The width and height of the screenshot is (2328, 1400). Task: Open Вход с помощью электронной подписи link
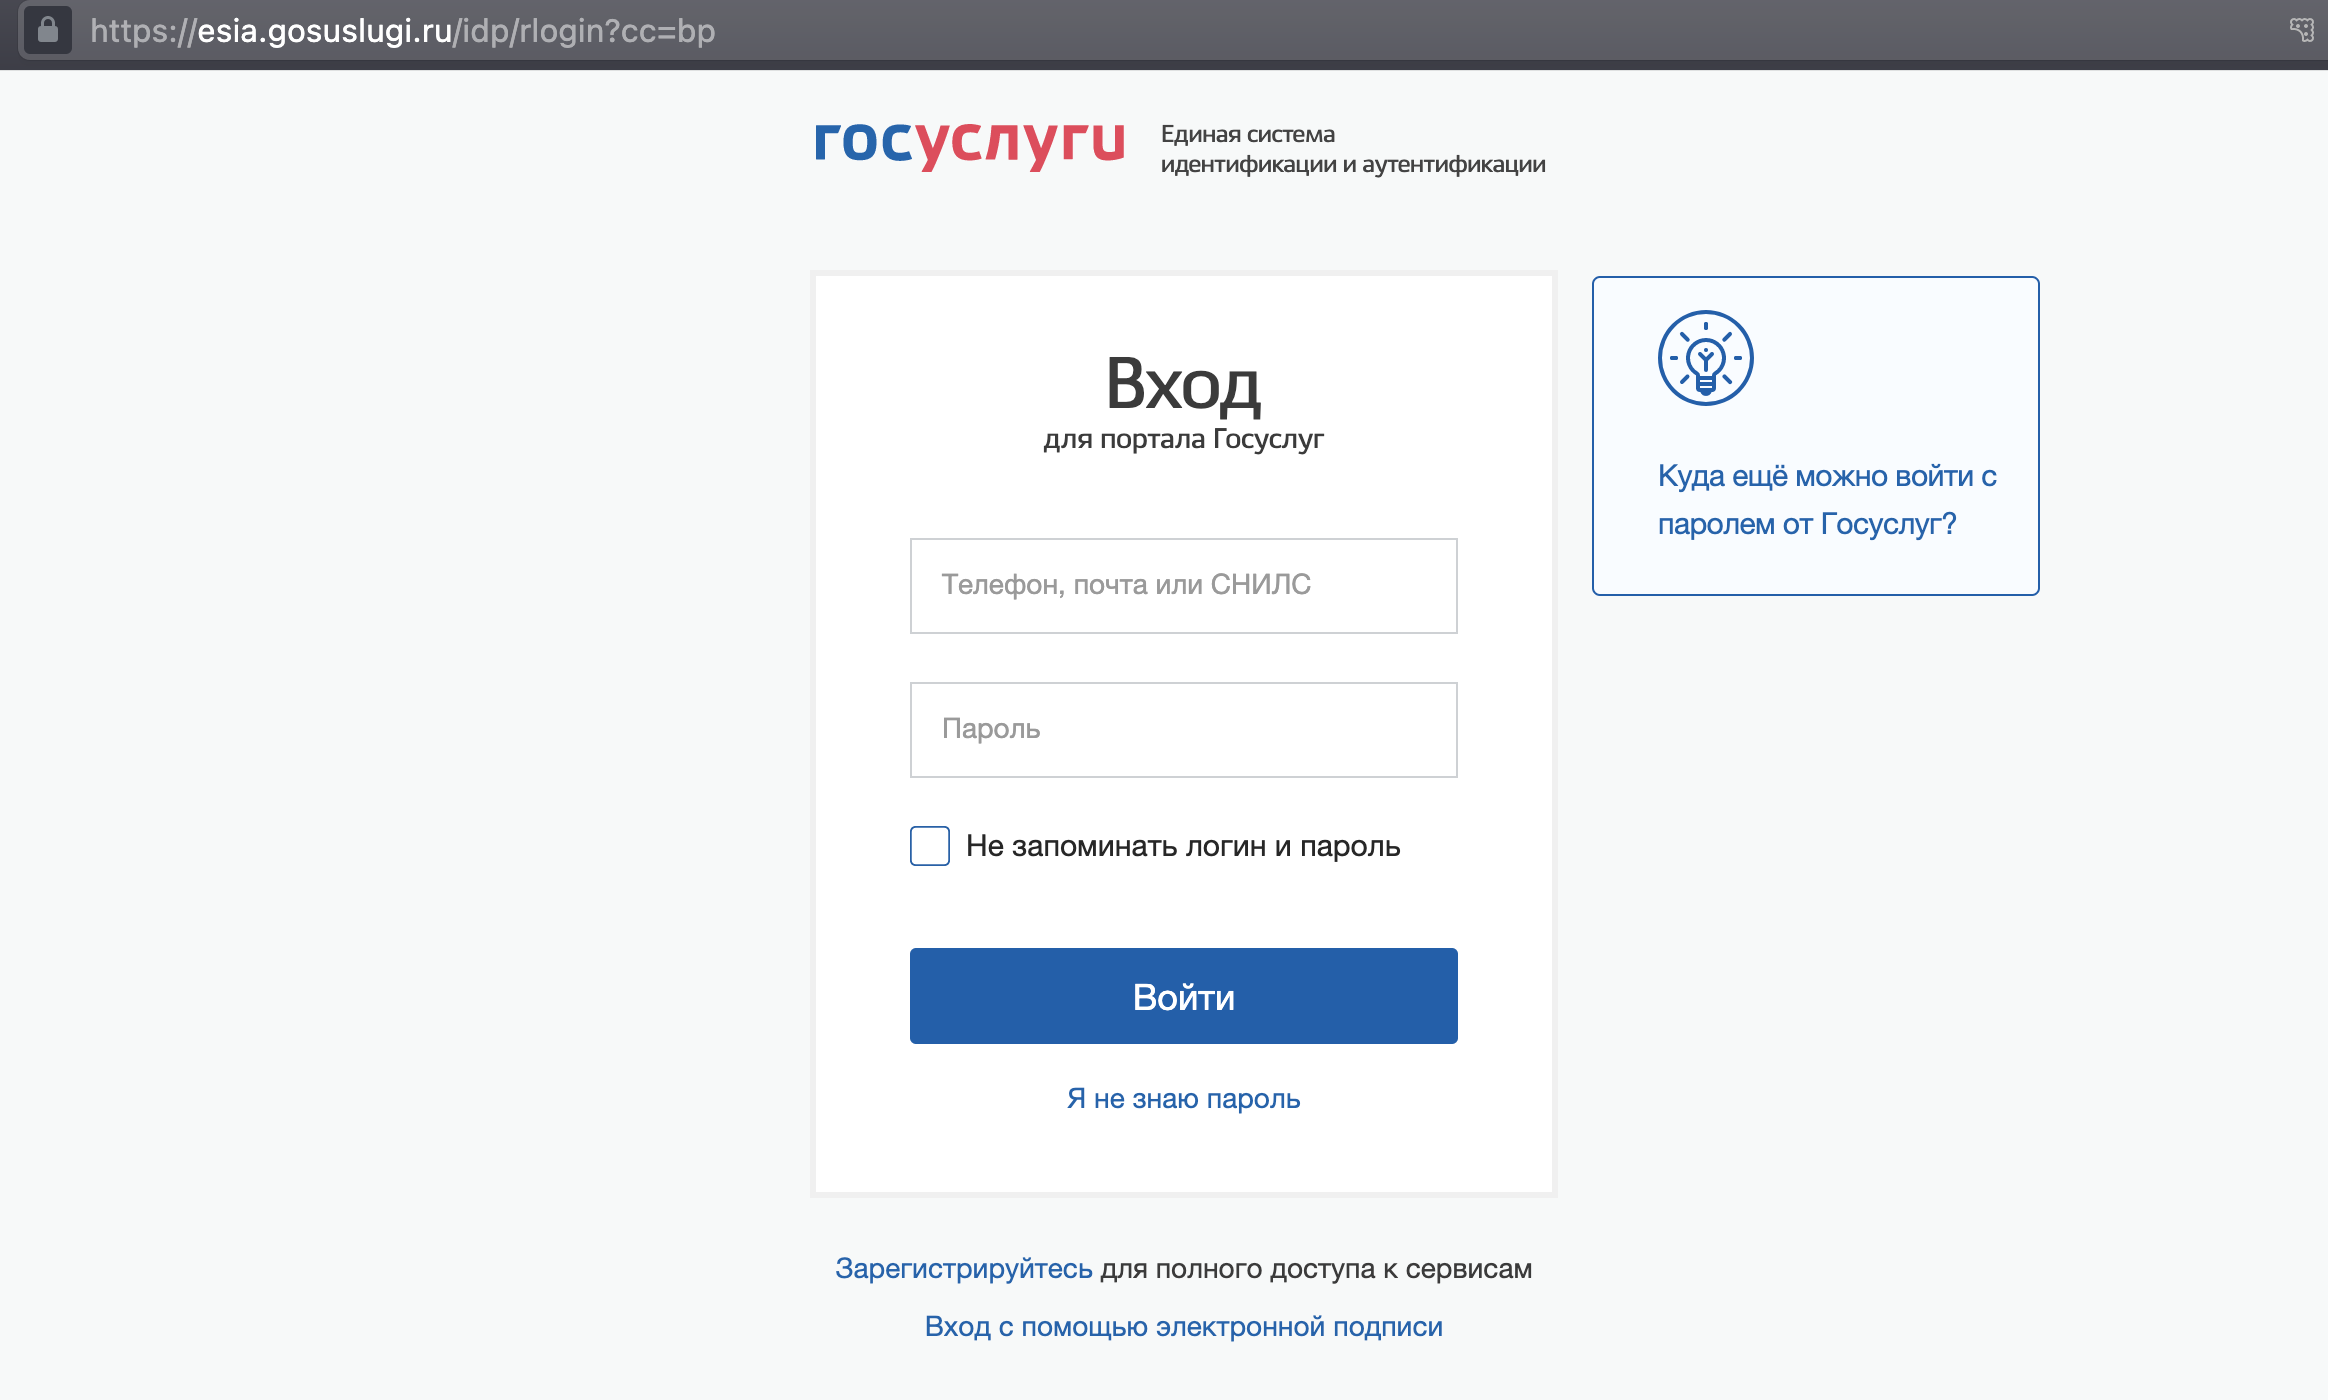(x=1183, y=1327)
